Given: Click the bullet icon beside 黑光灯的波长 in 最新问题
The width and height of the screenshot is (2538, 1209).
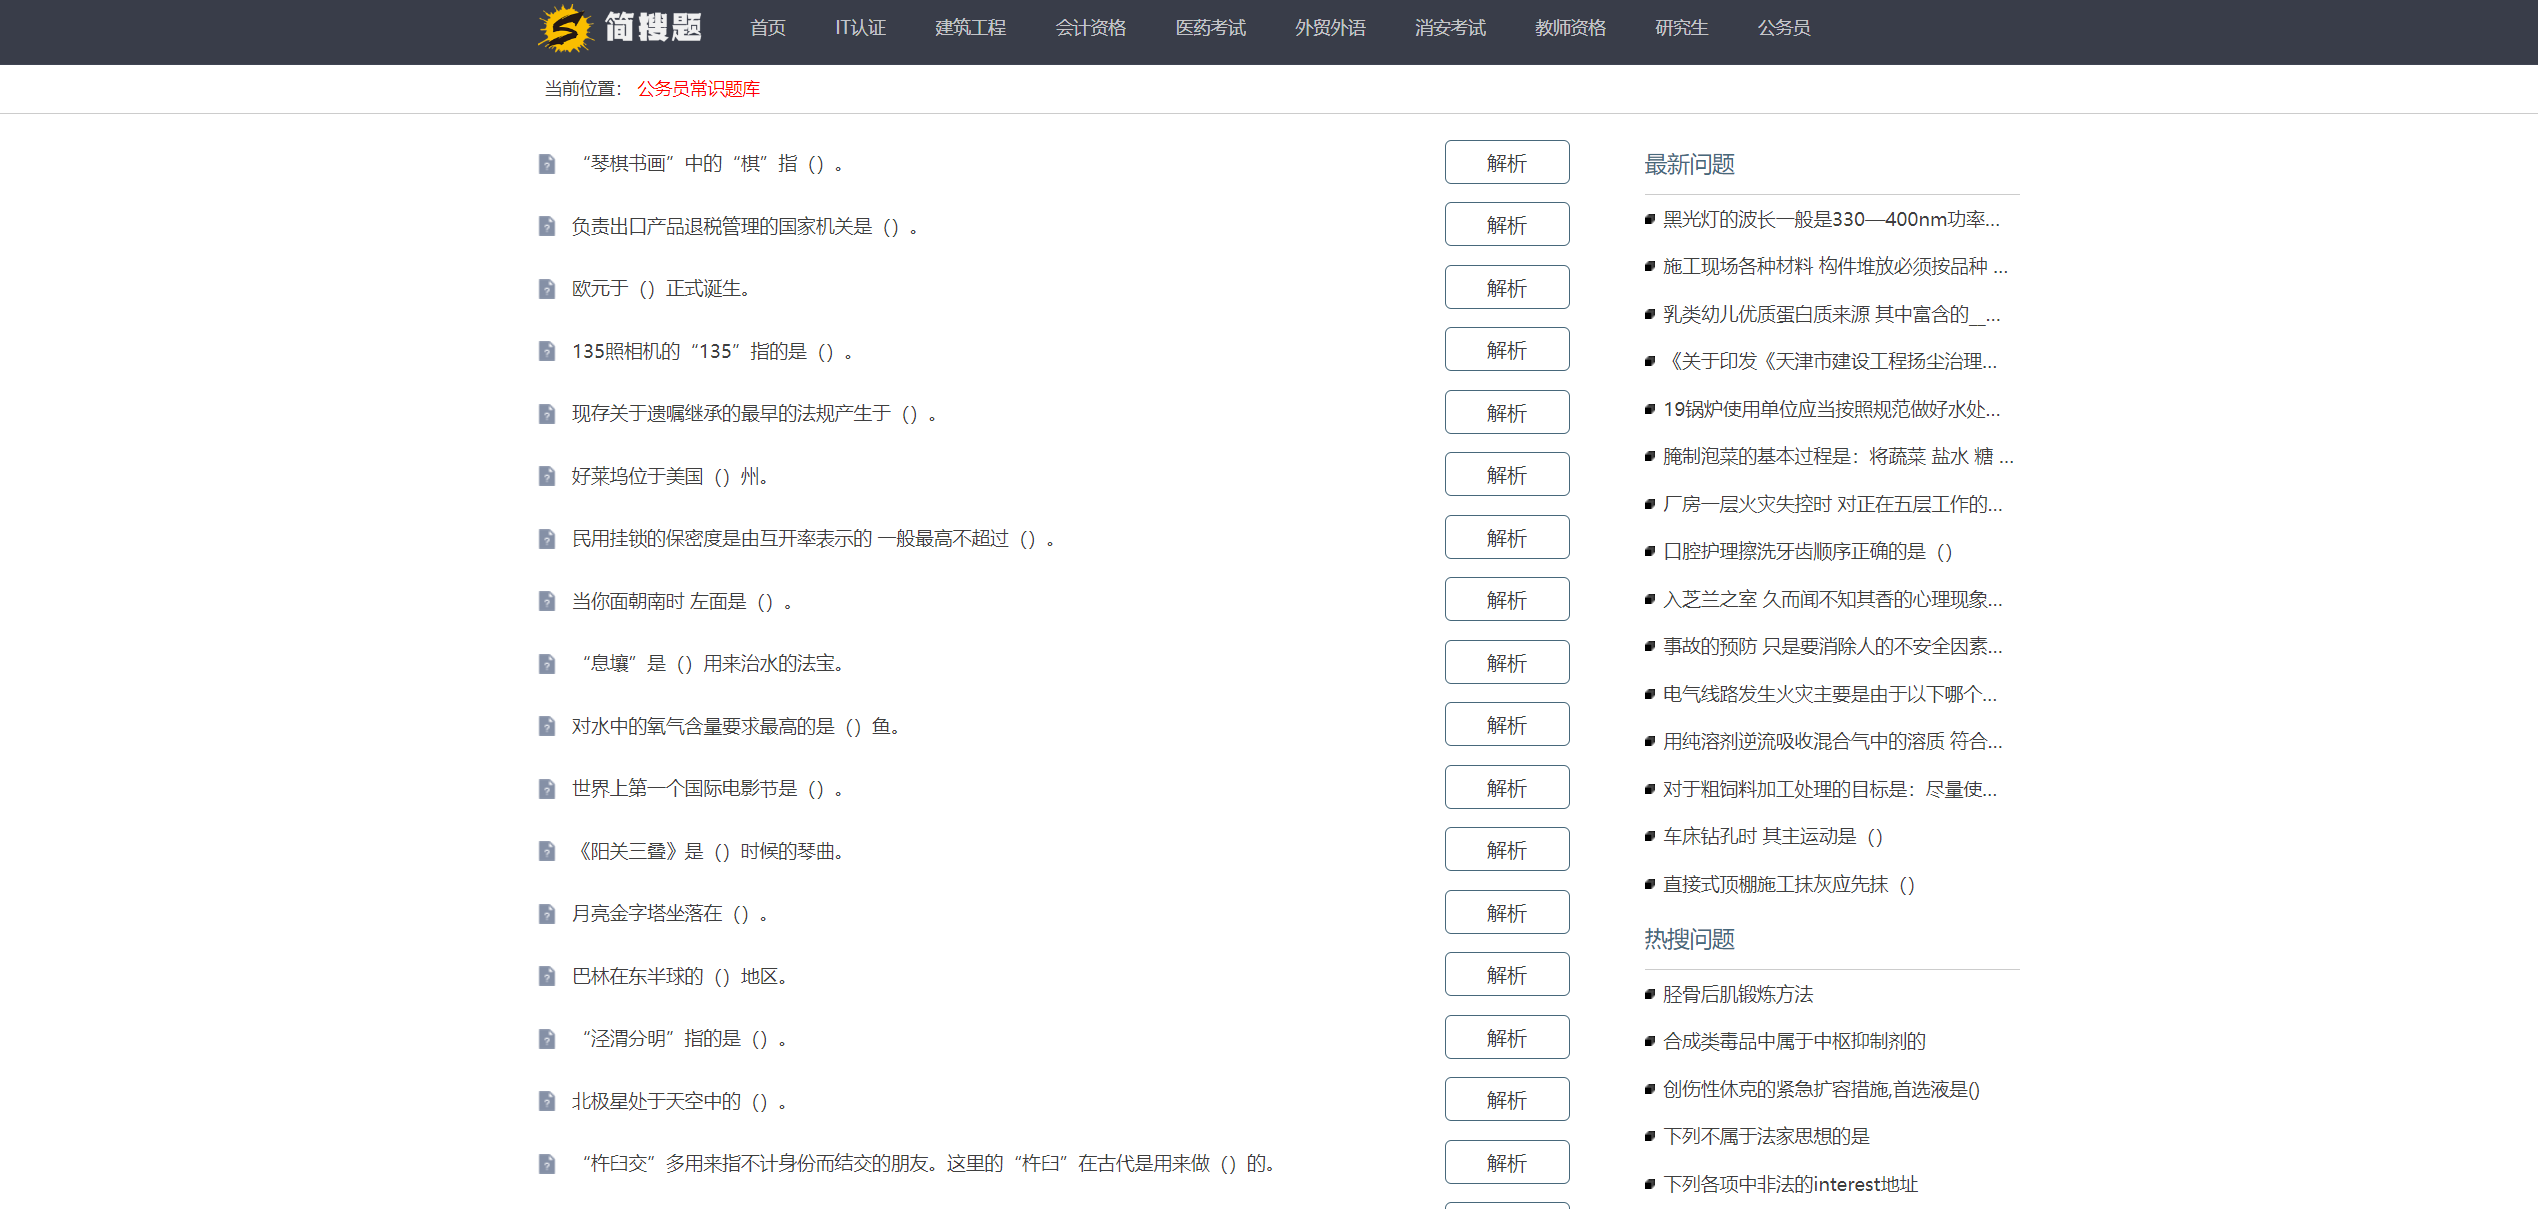Looking at the screenshot, I should click(1650, 219).
